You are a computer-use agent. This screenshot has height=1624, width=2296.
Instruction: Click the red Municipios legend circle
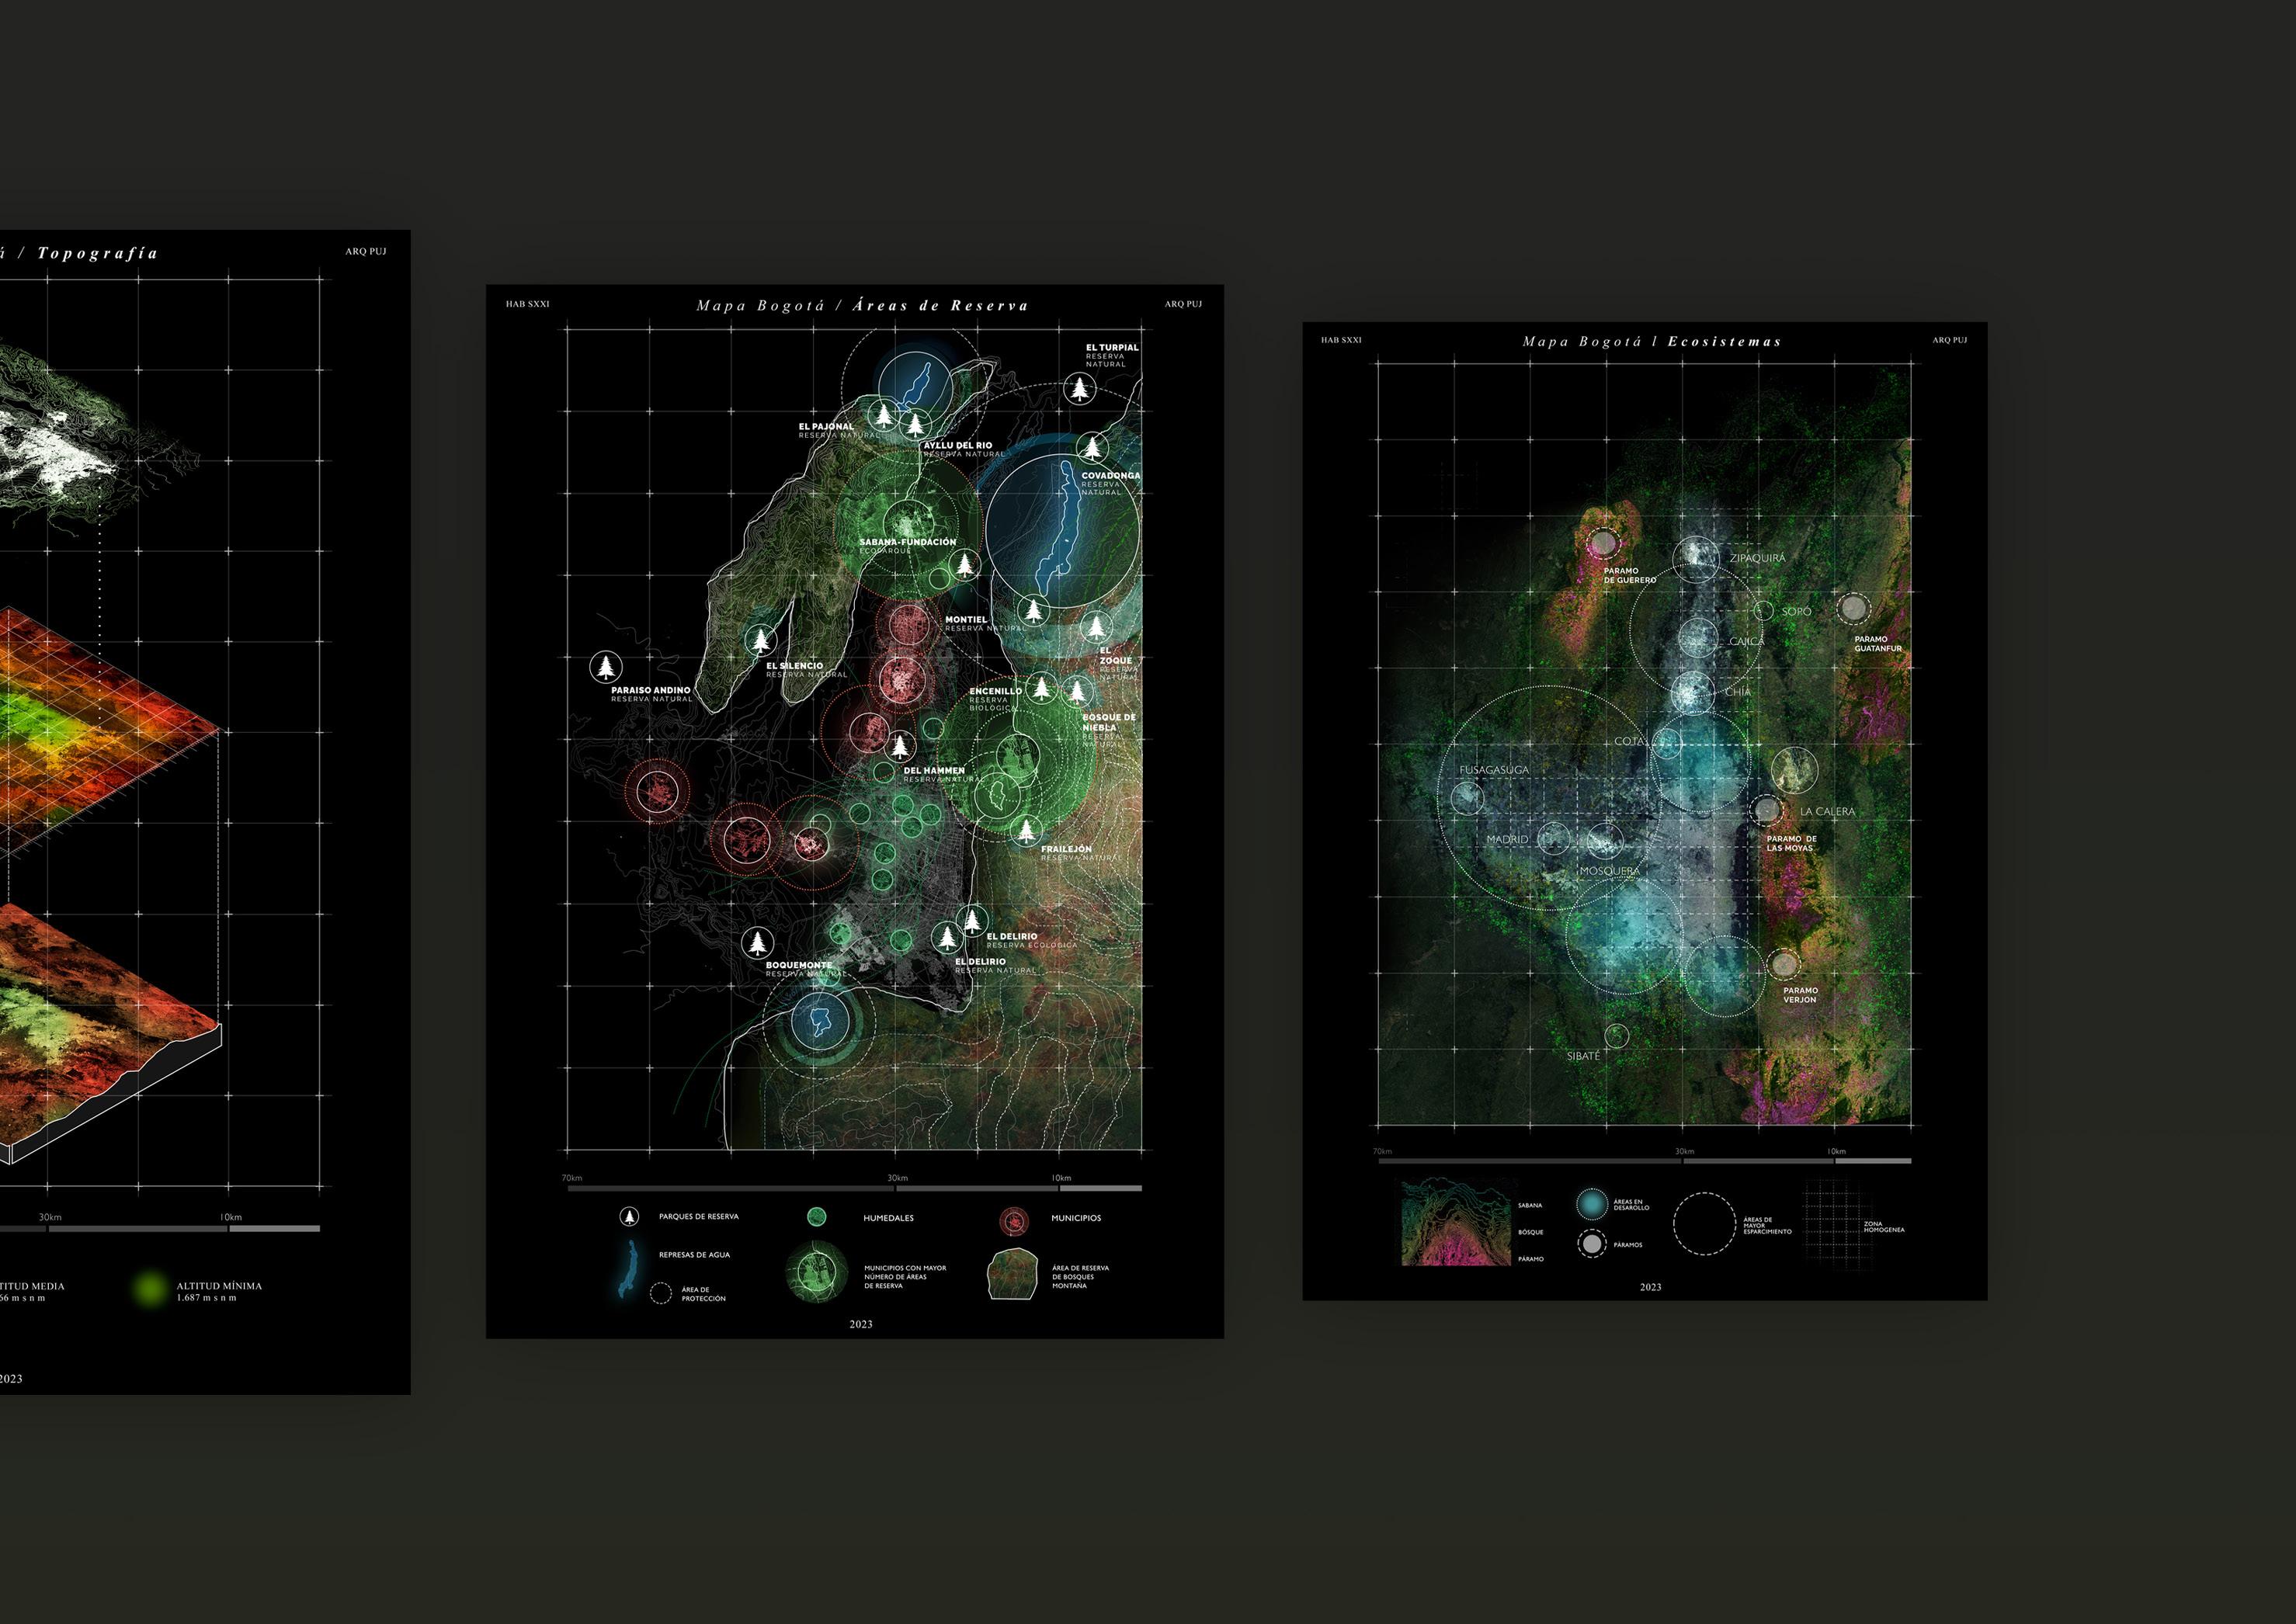[1013, 1221]
